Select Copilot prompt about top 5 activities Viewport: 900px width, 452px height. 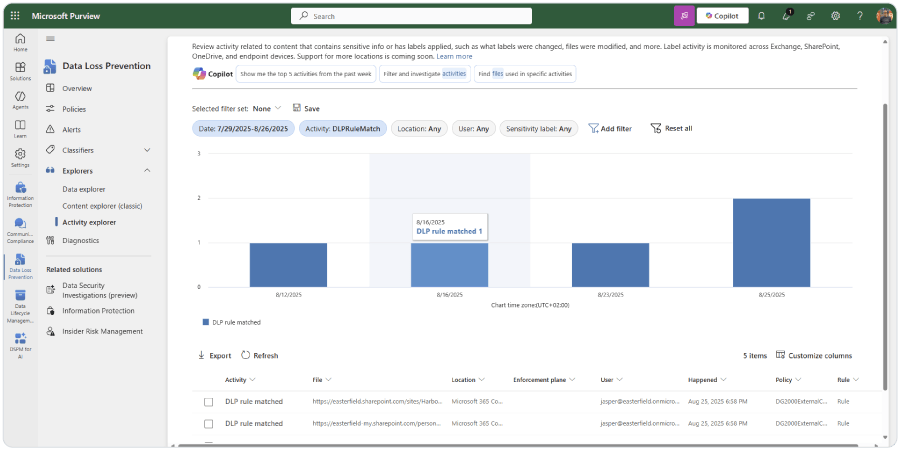tap(306, 74)
